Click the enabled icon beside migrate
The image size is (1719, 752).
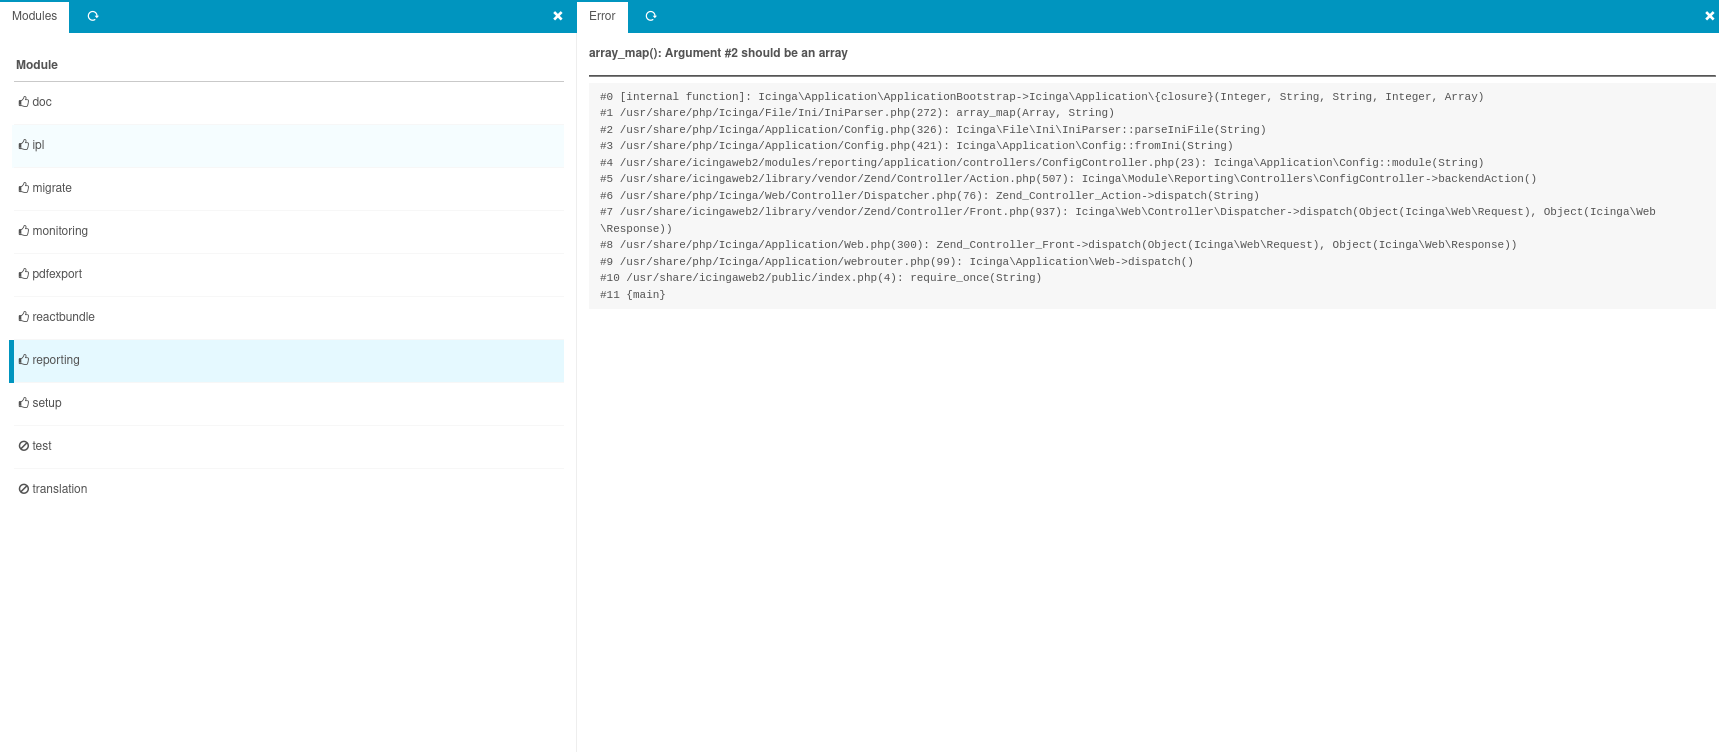click(24, 188)
